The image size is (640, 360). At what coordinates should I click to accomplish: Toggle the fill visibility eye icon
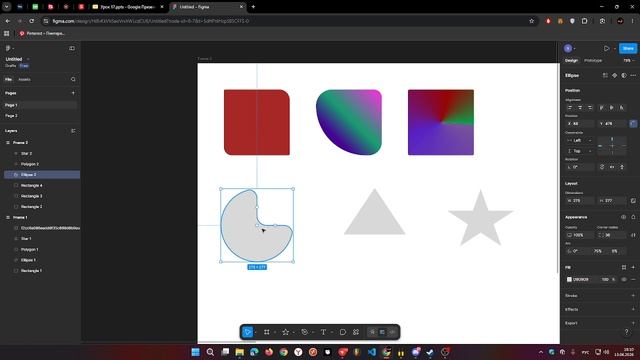coord(624,280)
